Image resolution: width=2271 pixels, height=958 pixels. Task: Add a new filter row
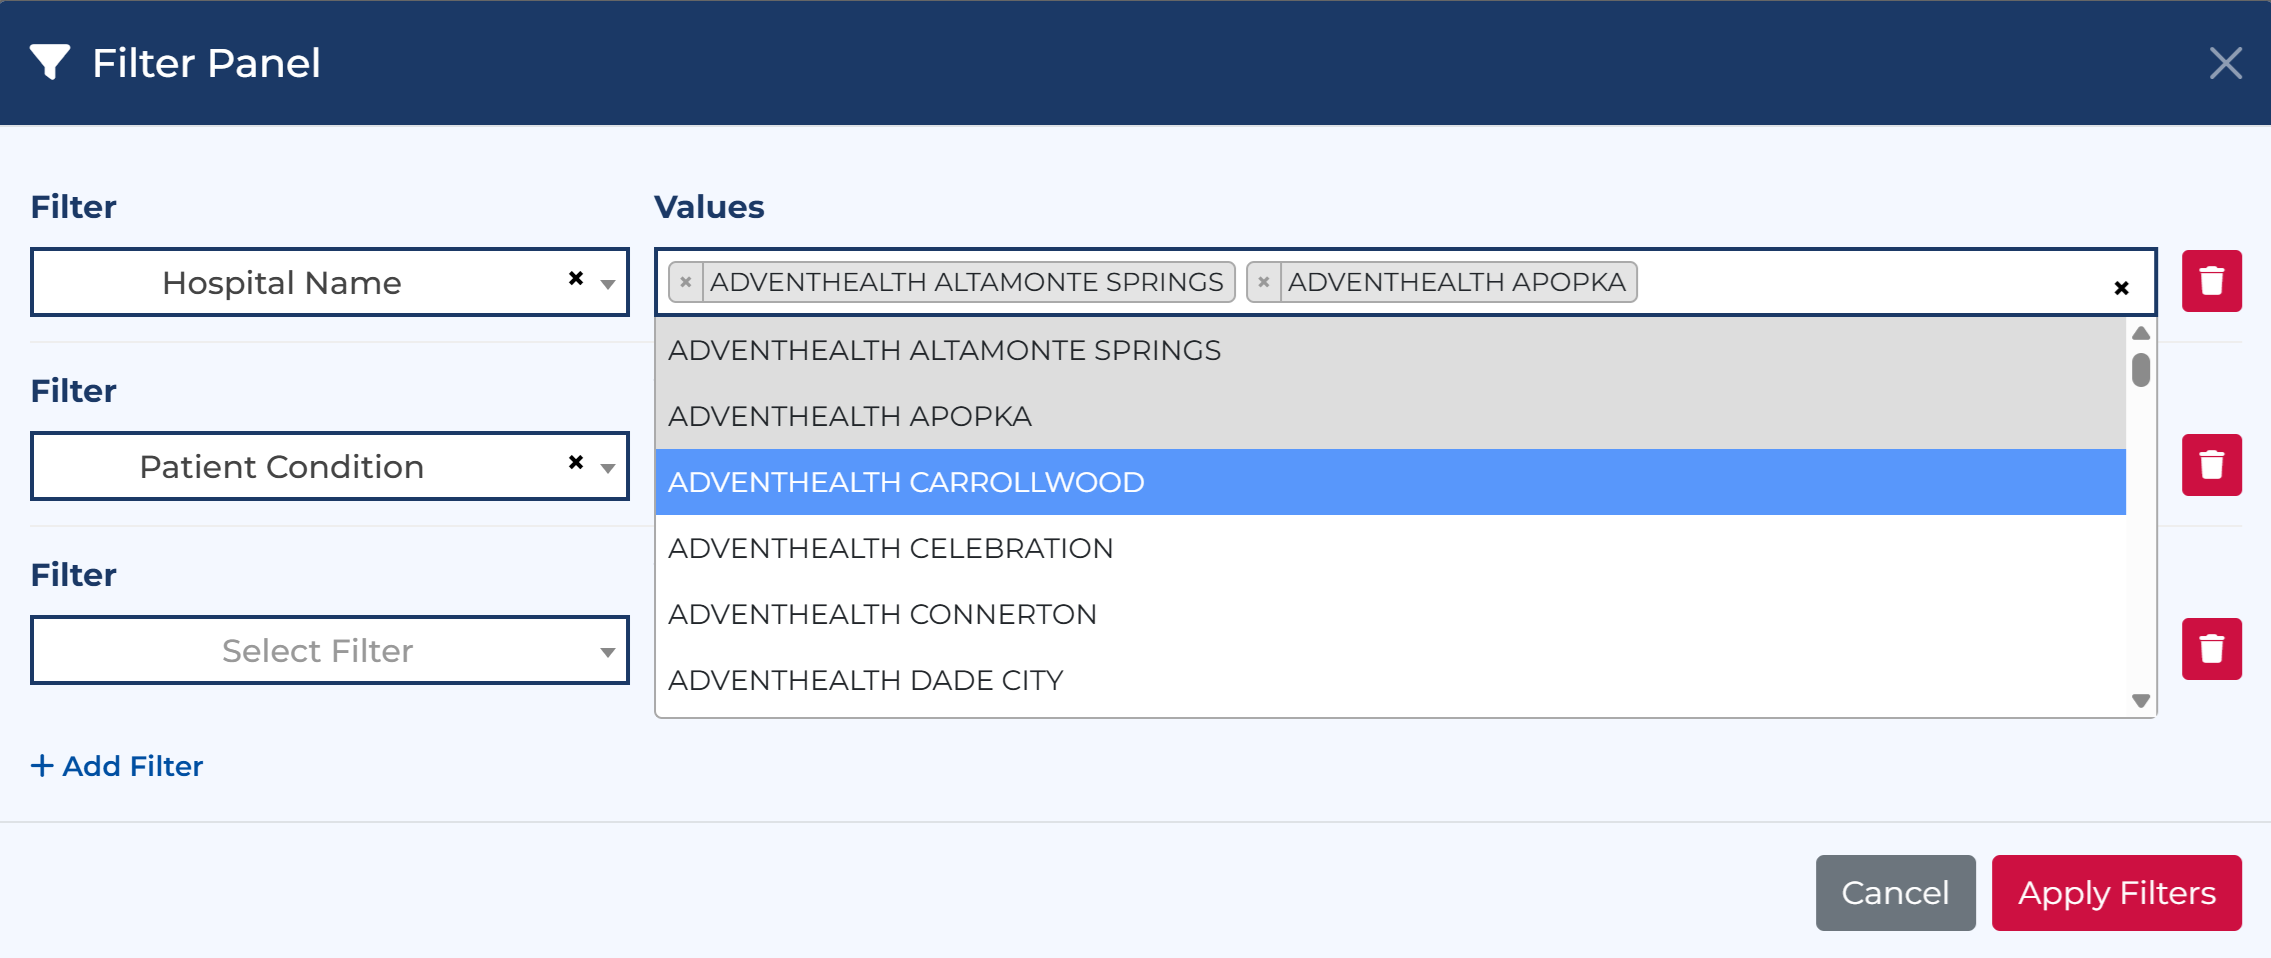tap(117, 766)
